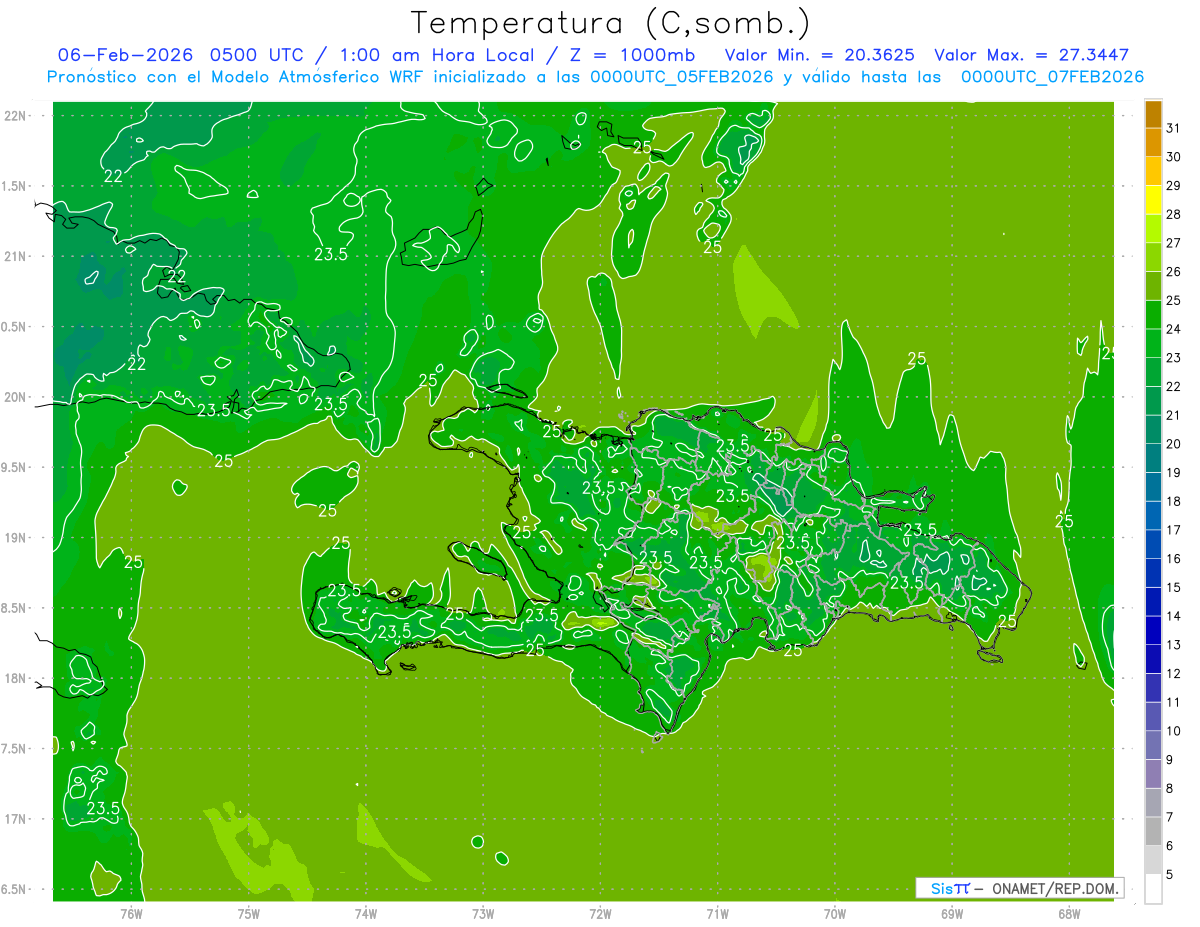The height and width of the screenshot is (927, 1200).
Task: Click the 19N latitude axis label
Action: click(15, 537)
